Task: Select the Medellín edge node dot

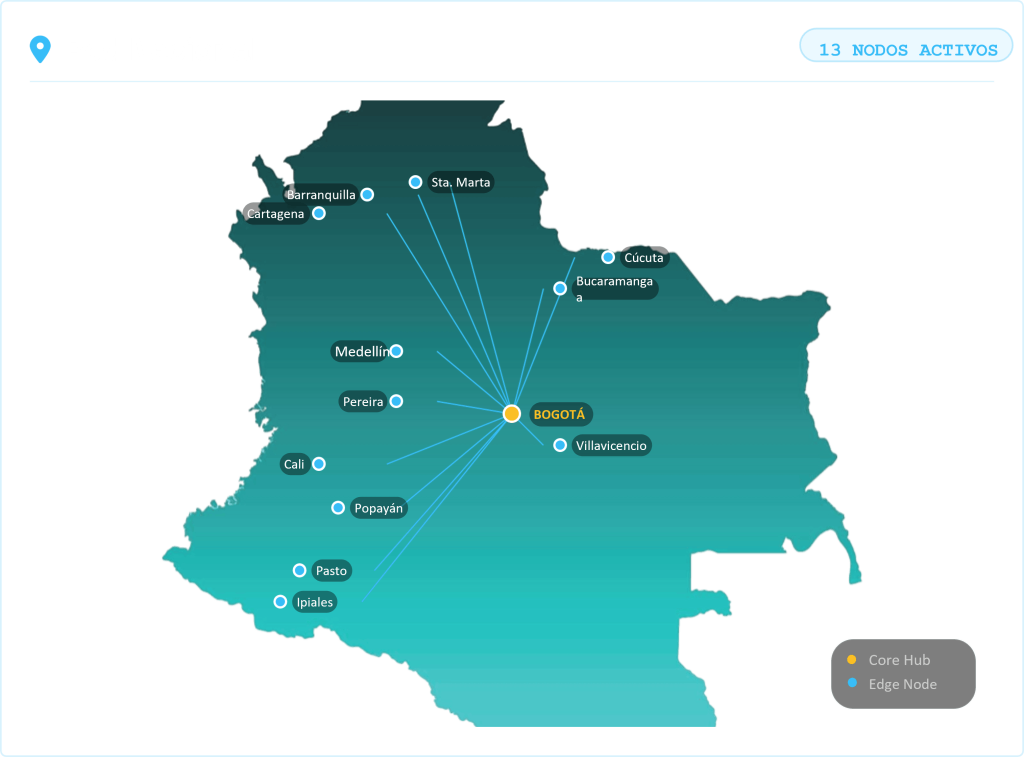Action: (x=396, y=351)
